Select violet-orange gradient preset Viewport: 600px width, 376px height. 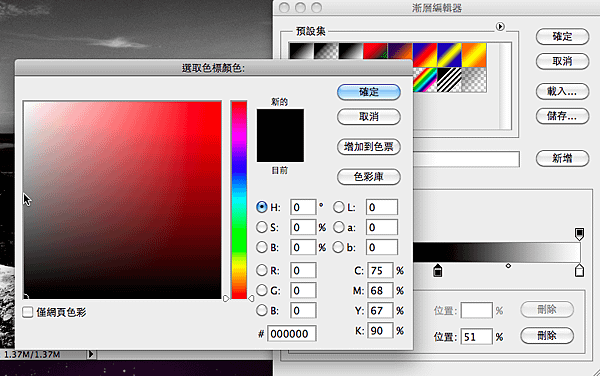coord(400,51)
